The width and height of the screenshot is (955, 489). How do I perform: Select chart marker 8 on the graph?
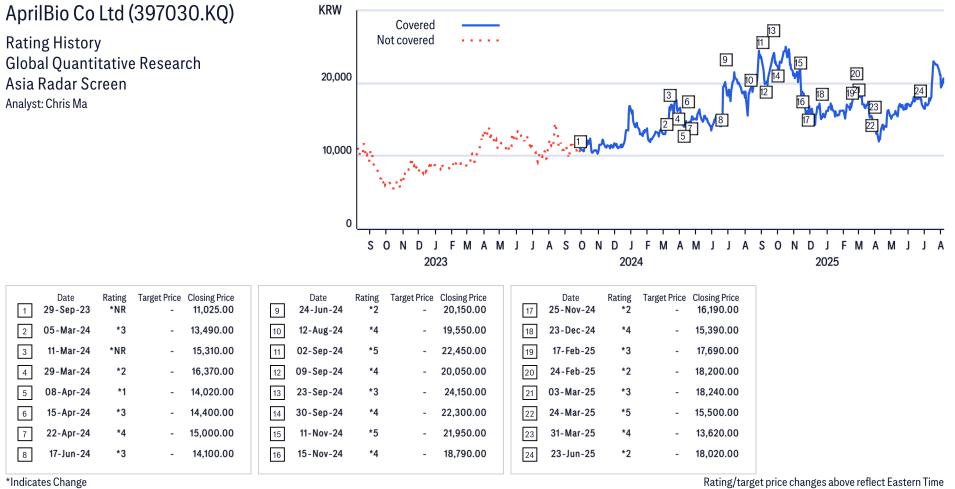coord(721,120)
